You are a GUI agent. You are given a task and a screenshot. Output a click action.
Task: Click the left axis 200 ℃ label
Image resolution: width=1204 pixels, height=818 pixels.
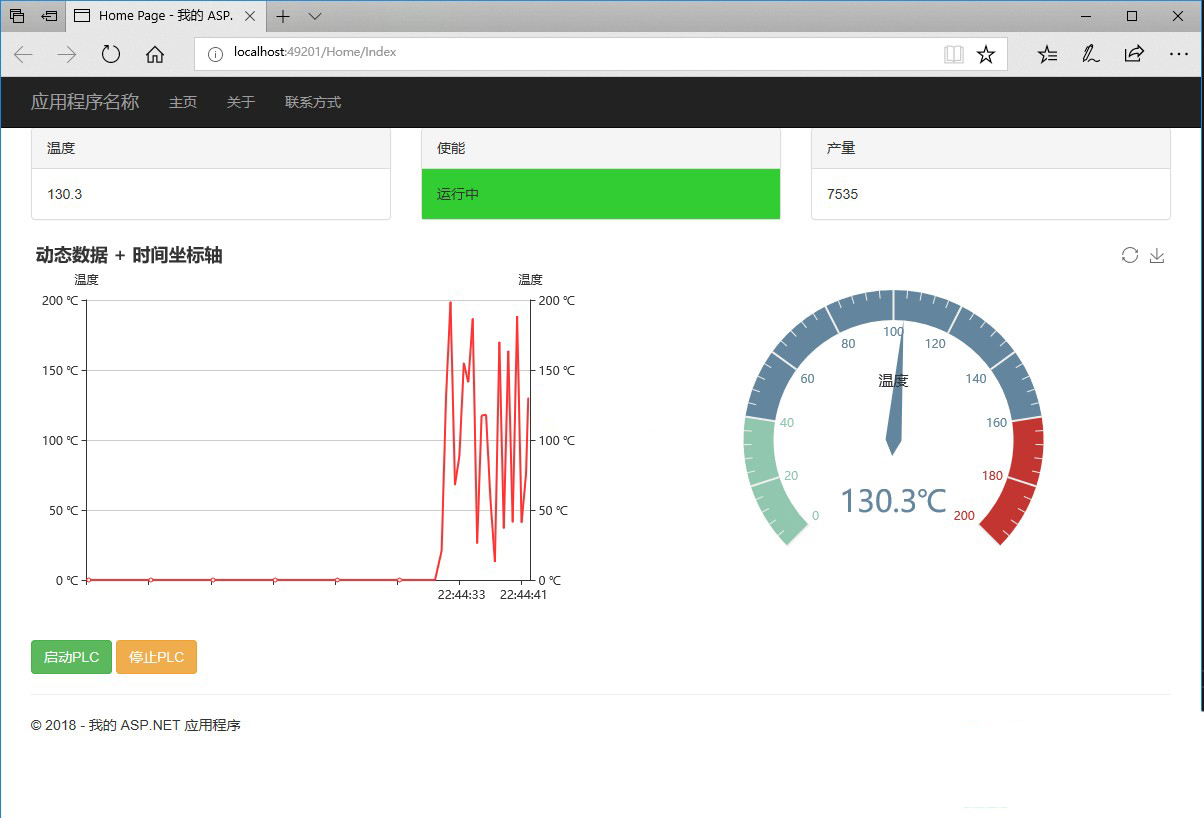(x=59, y=300)
